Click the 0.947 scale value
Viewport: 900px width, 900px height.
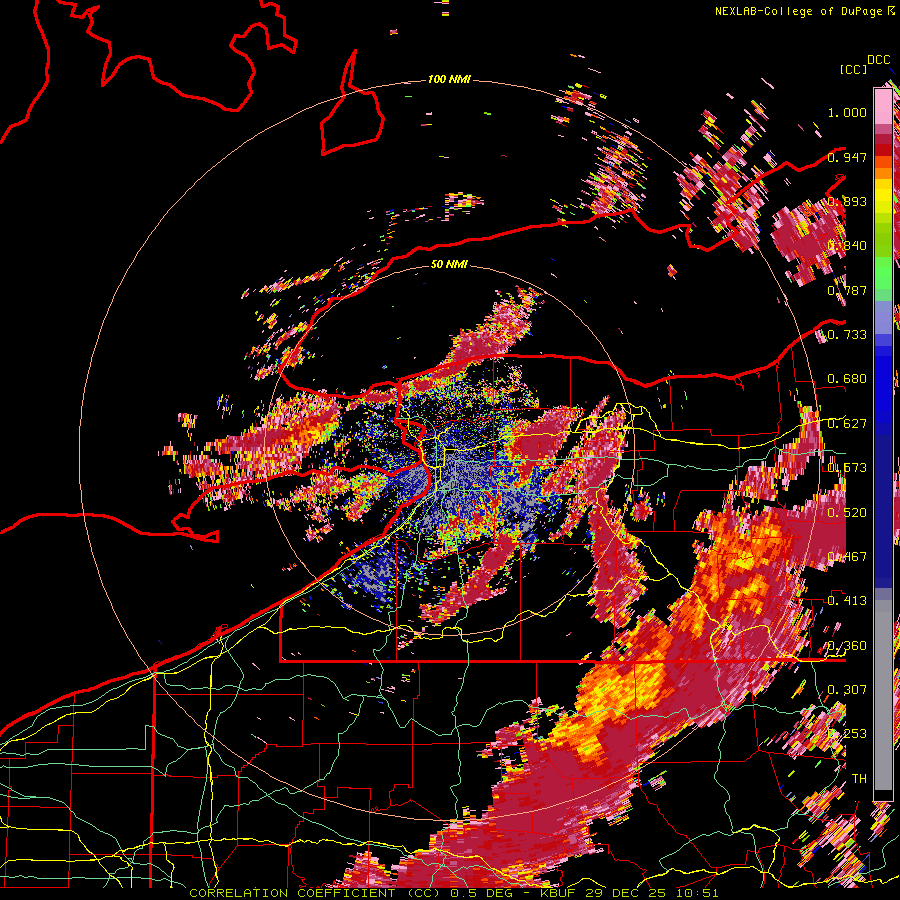click(x=847, y=157)
